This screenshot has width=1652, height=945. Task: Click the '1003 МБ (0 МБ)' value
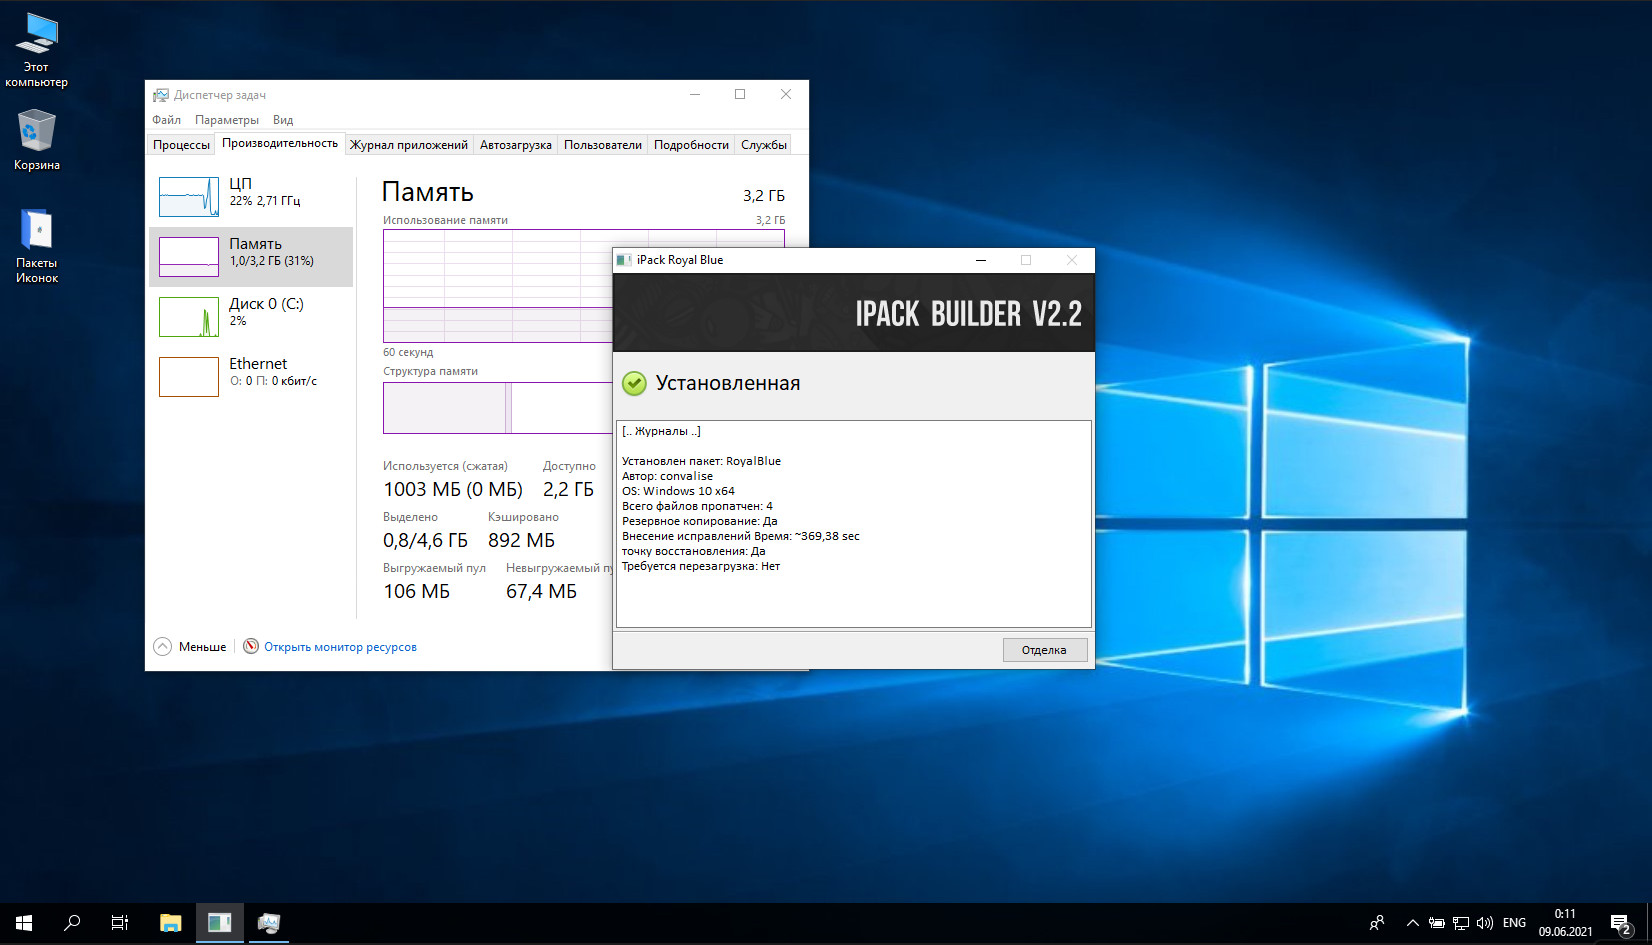coord(453,489)
